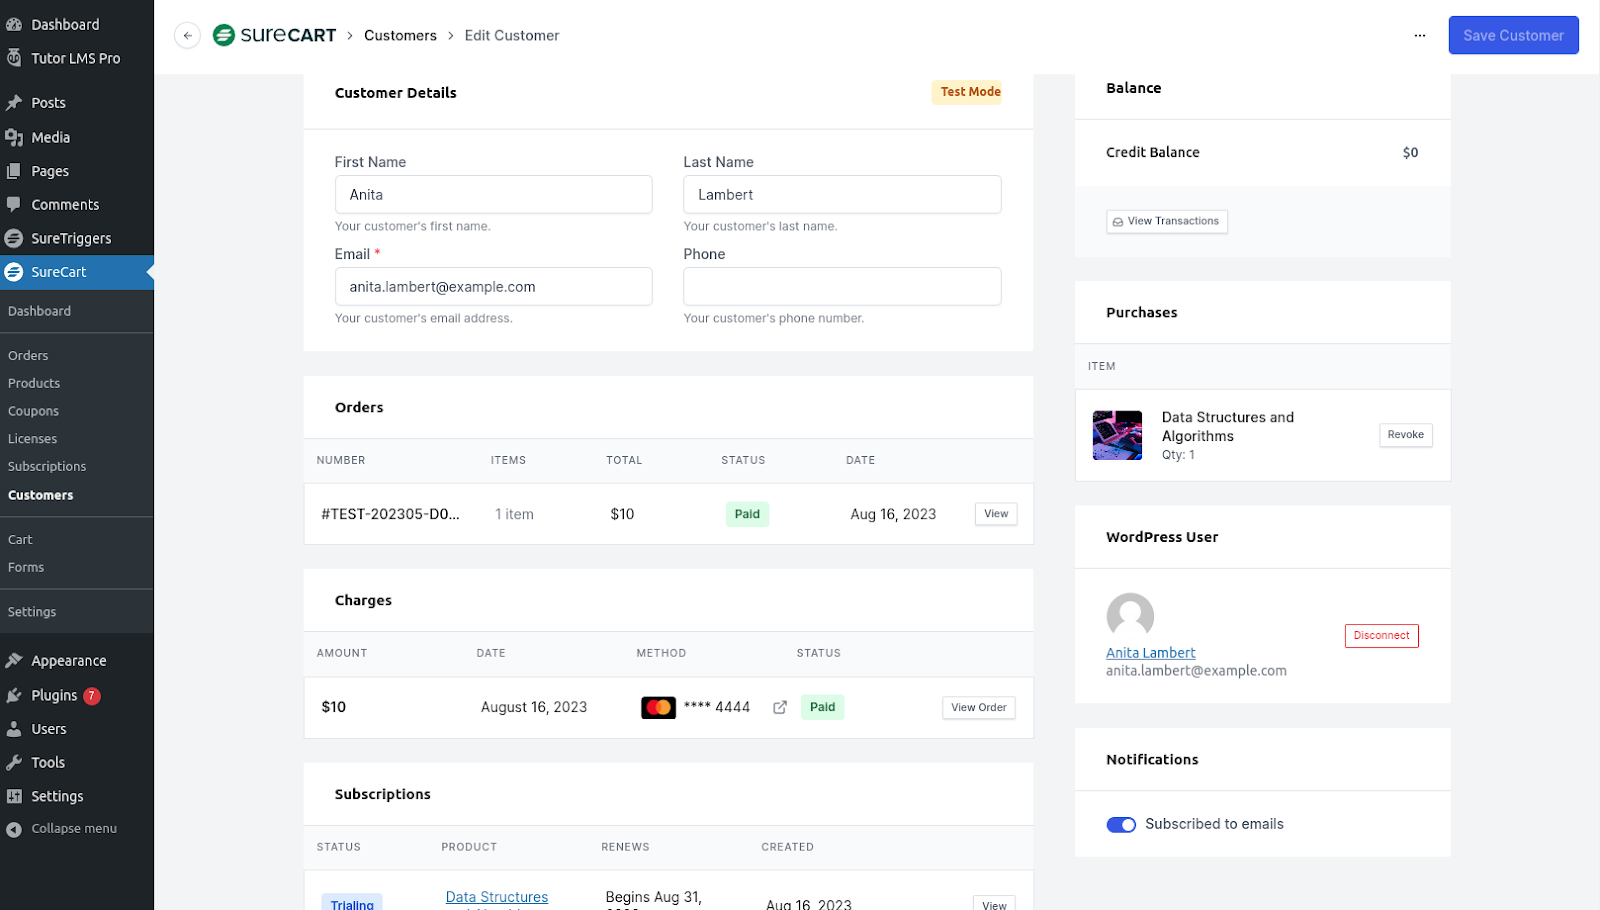
Task: Click the Tutor LMS Pro sidebar icon
Action: pyautogui.click(x=15, y=58)
